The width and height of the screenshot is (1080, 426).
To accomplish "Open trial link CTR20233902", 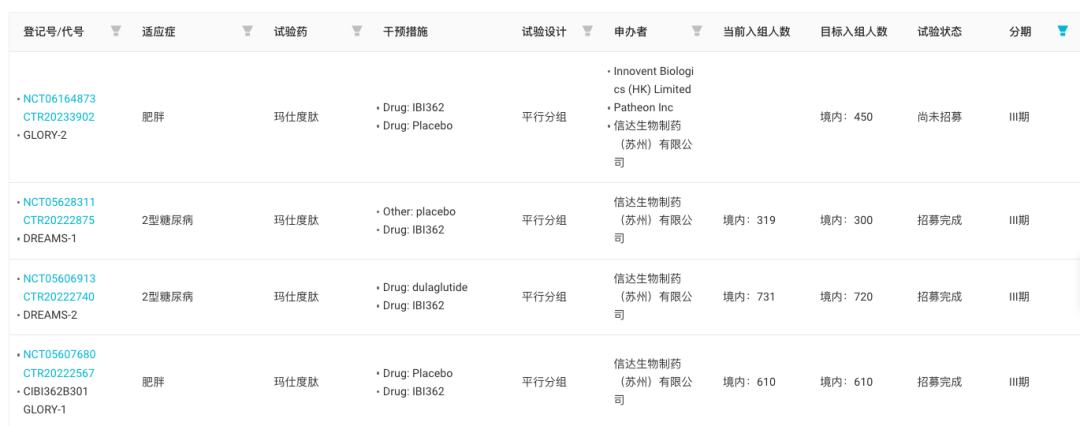I will [59, 116].
